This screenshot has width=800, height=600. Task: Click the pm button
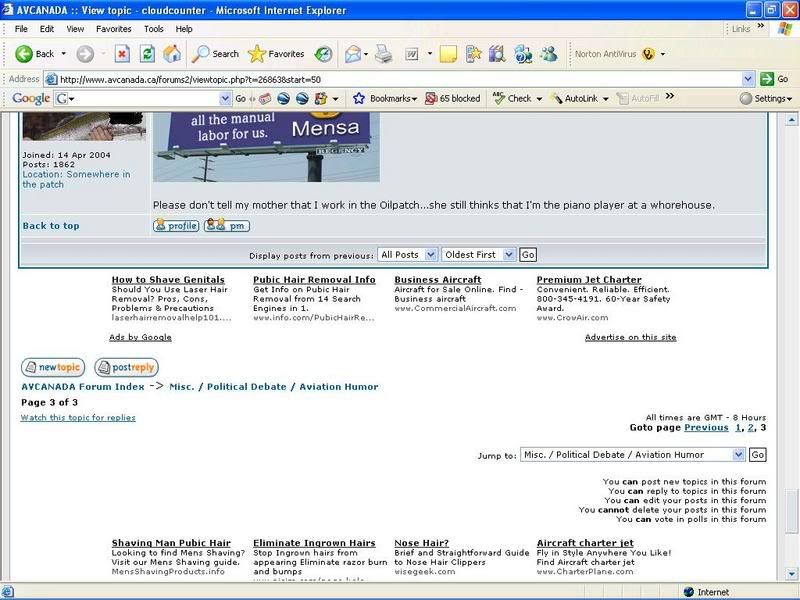(x=227, y=226)
